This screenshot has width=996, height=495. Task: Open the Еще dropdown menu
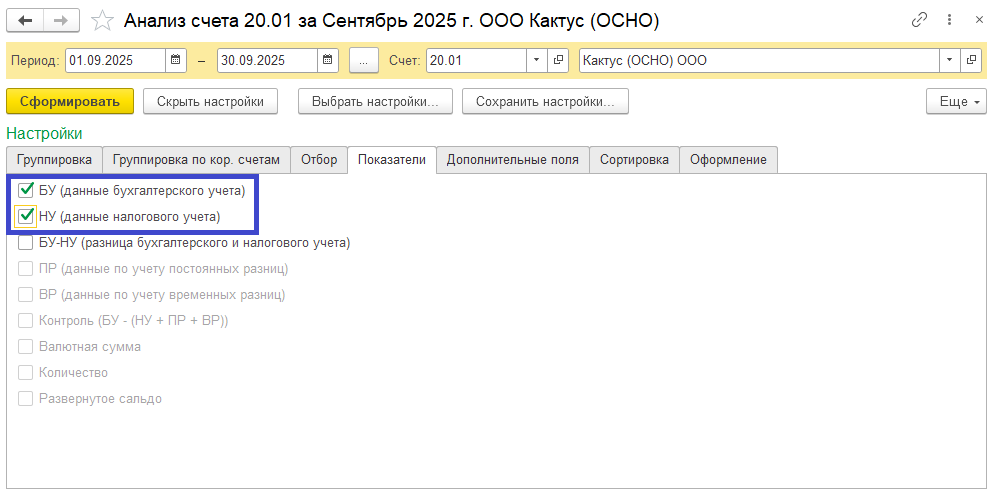956,101
